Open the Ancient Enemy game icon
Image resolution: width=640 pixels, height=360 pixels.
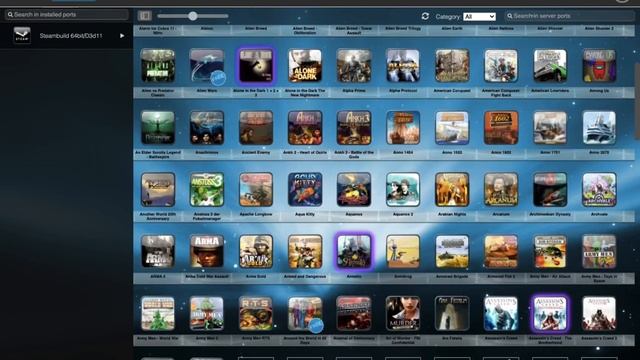tap(256, 128)
